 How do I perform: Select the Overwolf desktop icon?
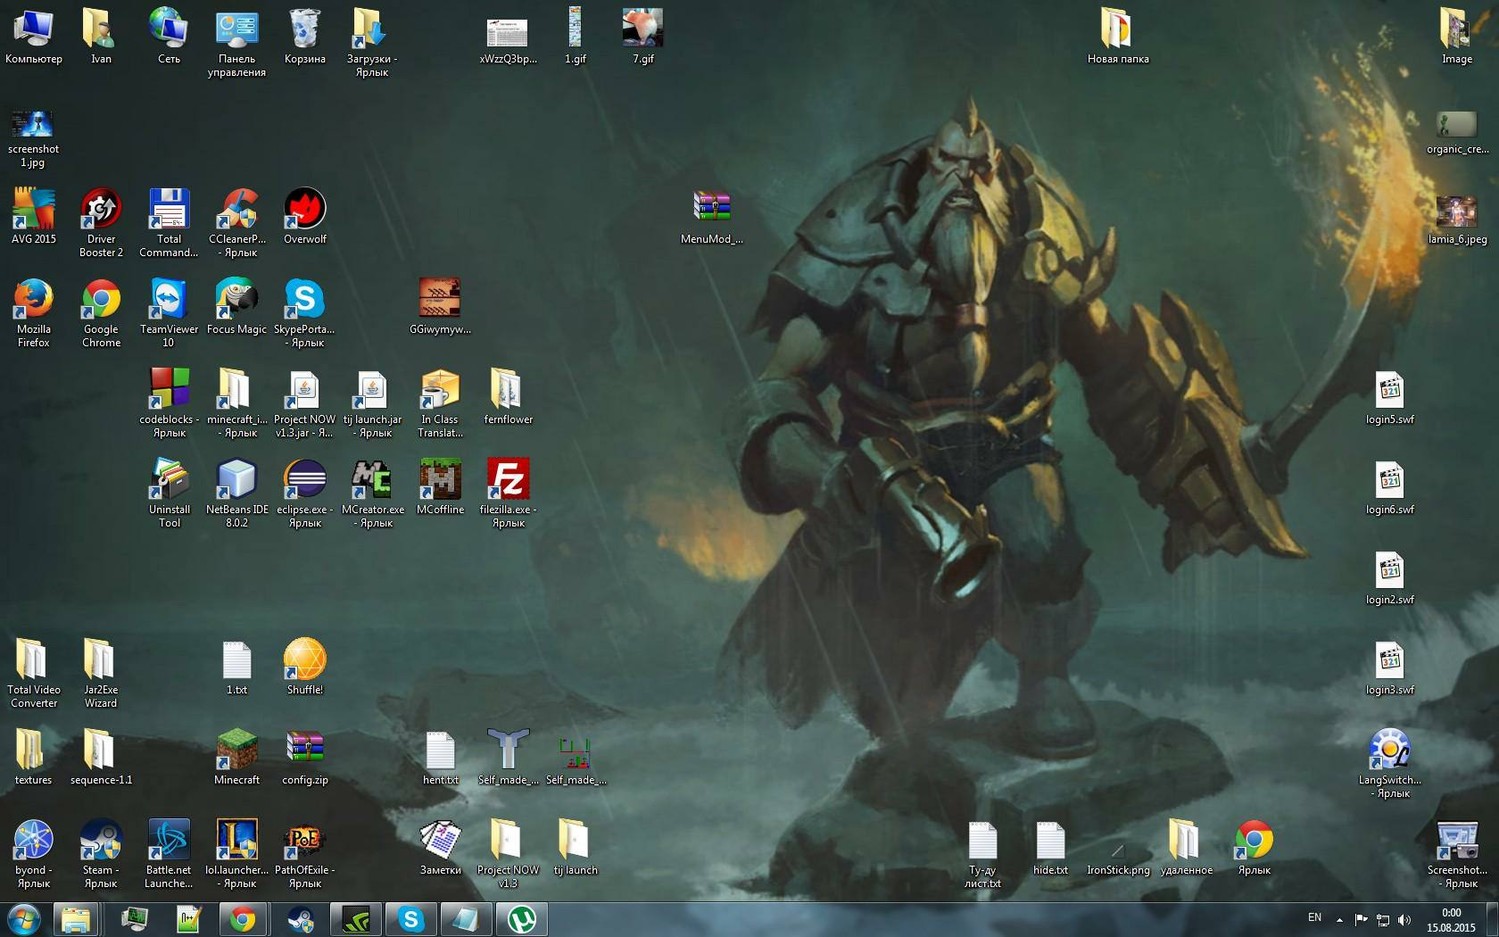(x=304, y=210)
